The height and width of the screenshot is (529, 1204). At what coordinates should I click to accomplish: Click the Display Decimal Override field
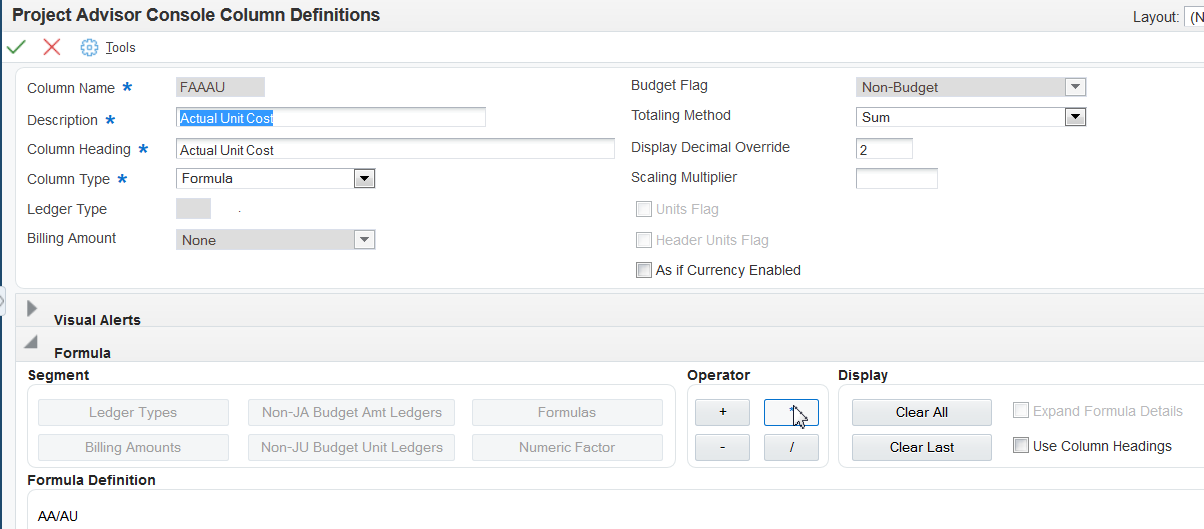pos(884,149)
